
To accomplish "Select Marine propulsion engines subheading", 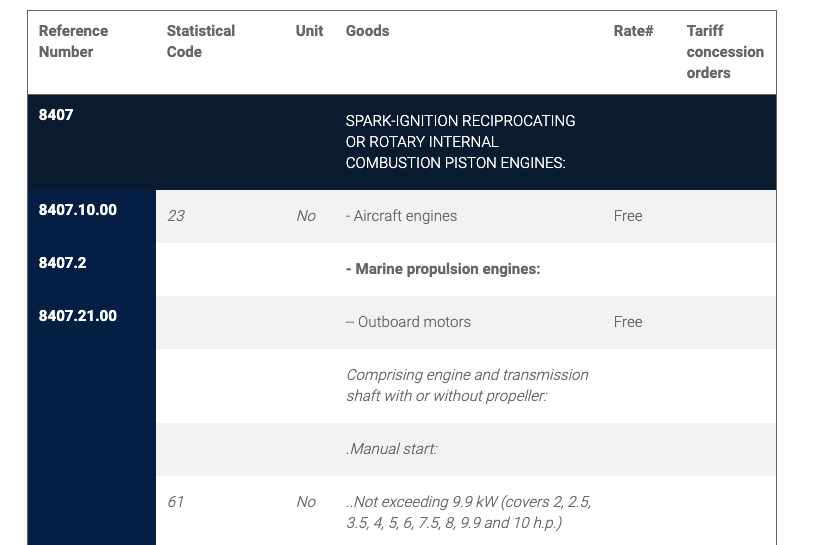I will (x=443, y=269).
